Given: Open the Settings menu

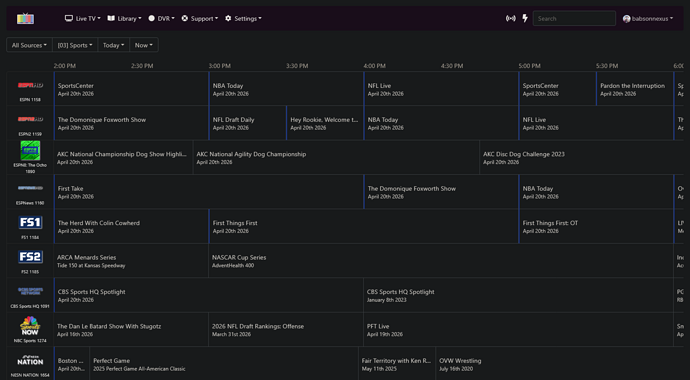Looking at the screenshot, I should pos(243,18).
